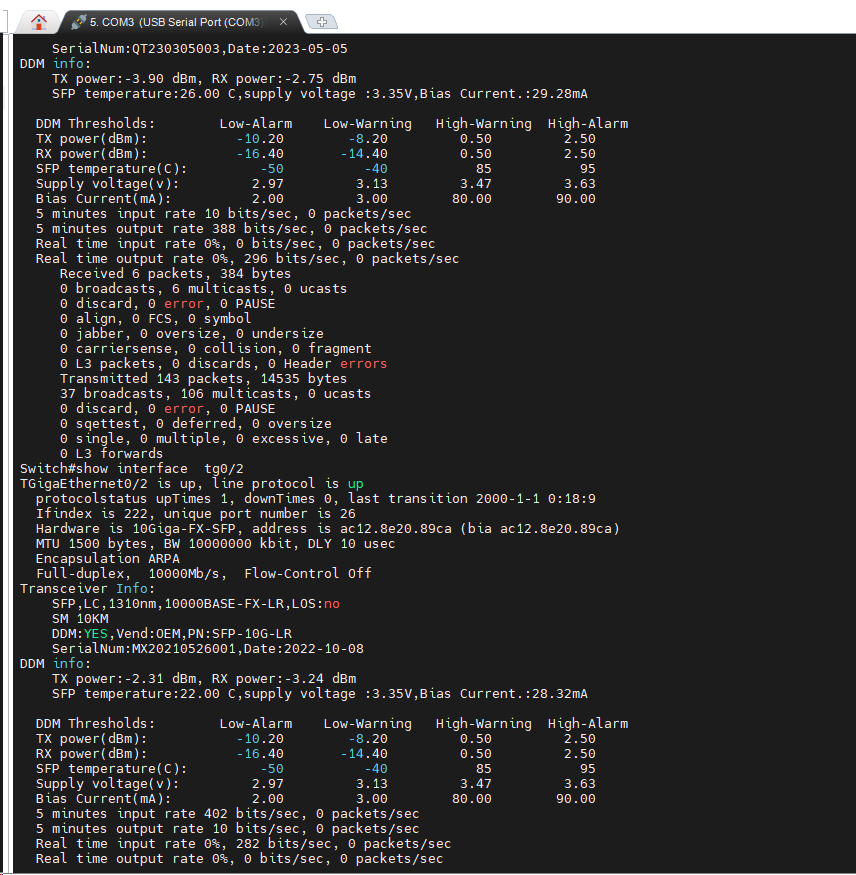
Task: Click the 'Hardware is 10Giga-FX-SFP' line
Action: (x=328, y=529)
